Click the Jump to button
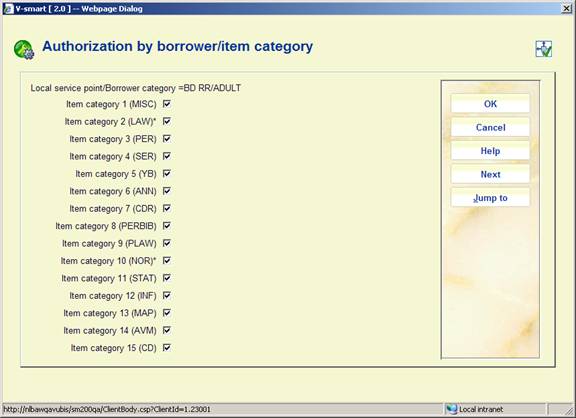576x418 pixels. click(490, 198)
